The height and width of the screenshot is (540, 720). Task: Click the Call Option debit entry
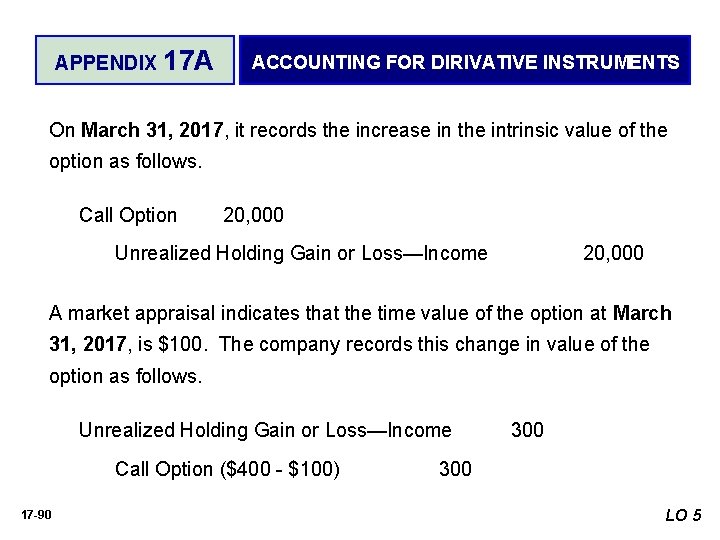click(128, 215)
